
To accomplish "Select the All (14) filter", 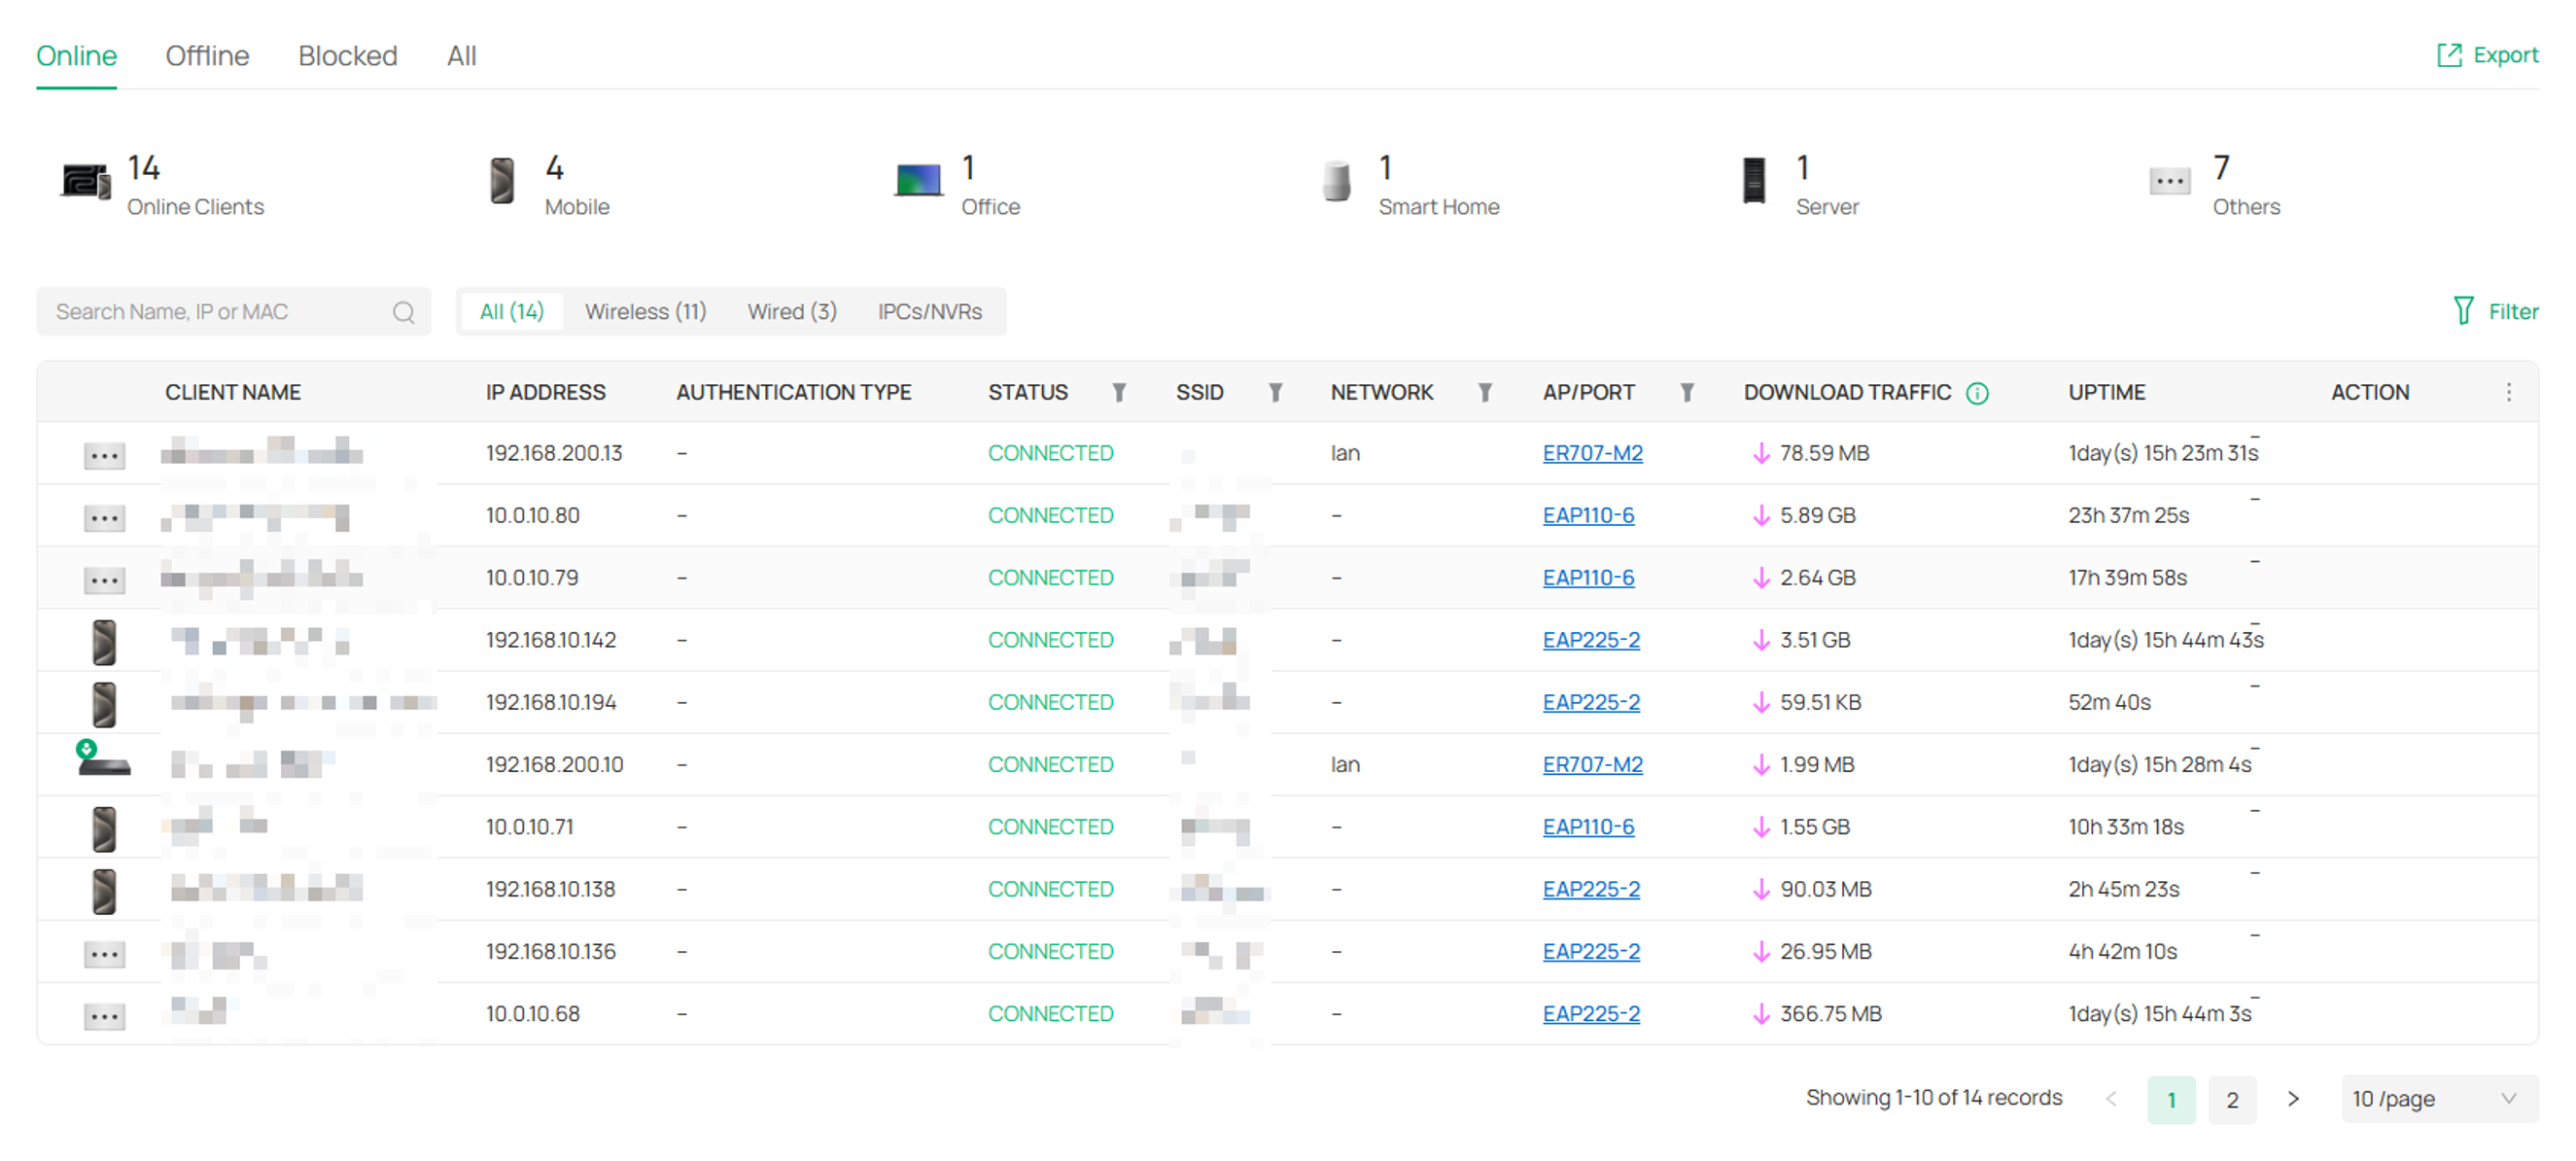I will 511,312.
